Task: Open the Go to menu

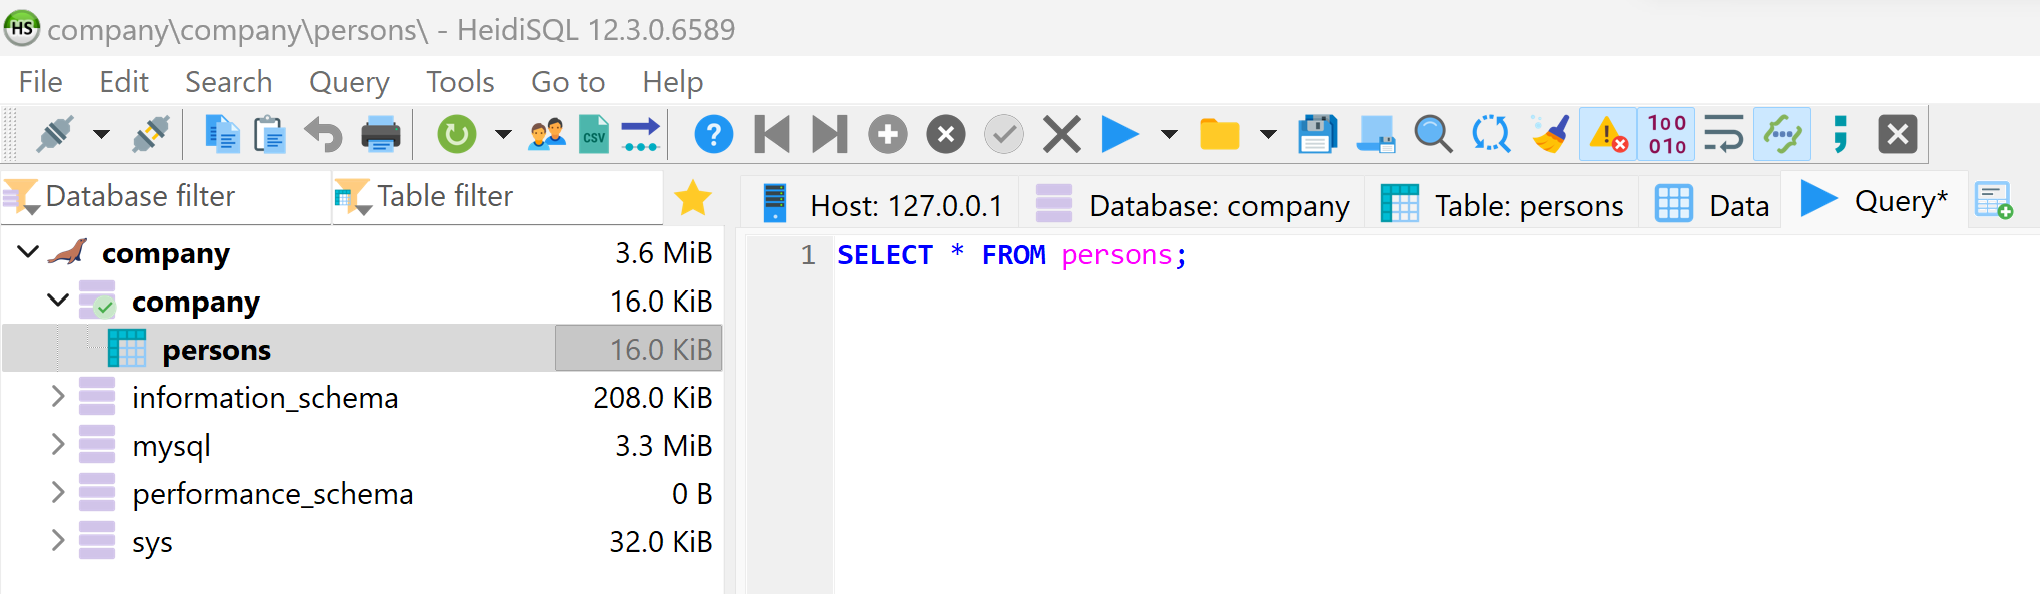Action: click(x=568, y=82)
